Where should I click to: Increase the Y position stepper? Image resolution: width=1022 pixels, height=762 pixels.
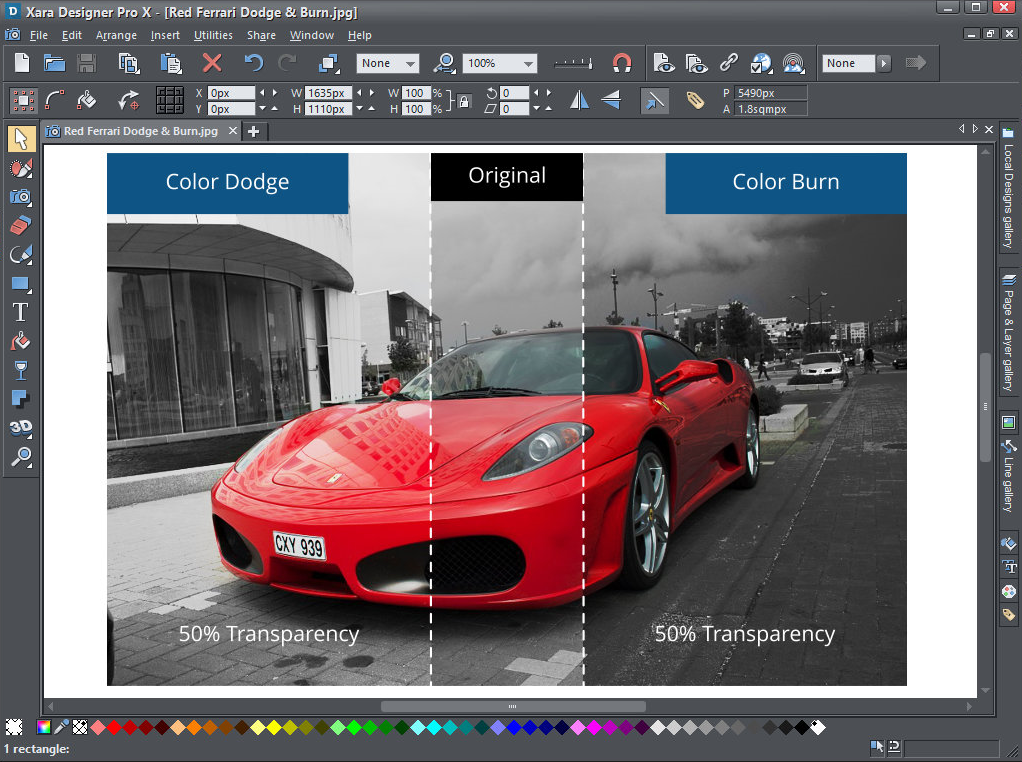pos(274,109)
